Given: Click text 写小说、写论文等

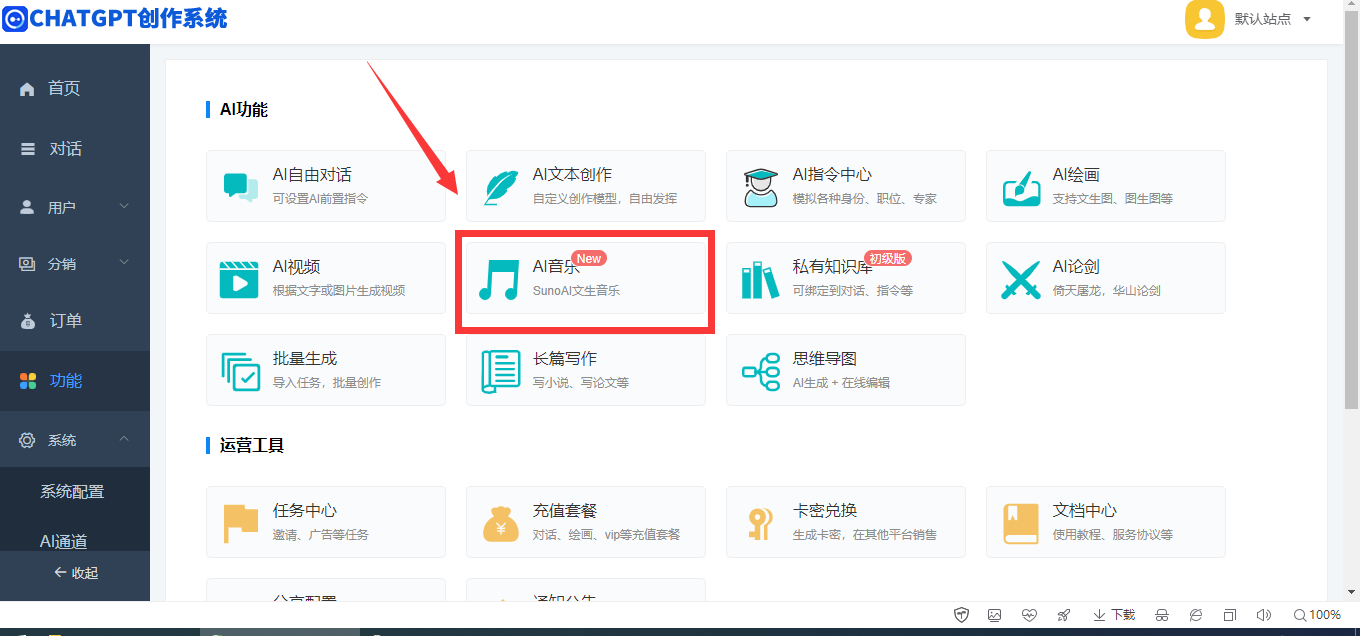Looking at the screenshot, I should [x=581, y=383].
